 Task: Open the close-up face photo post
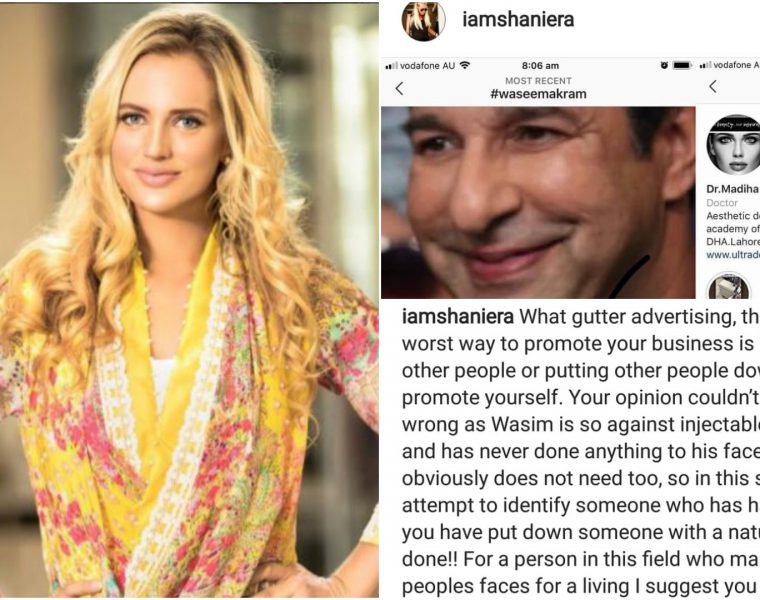[x=538, y=203]
